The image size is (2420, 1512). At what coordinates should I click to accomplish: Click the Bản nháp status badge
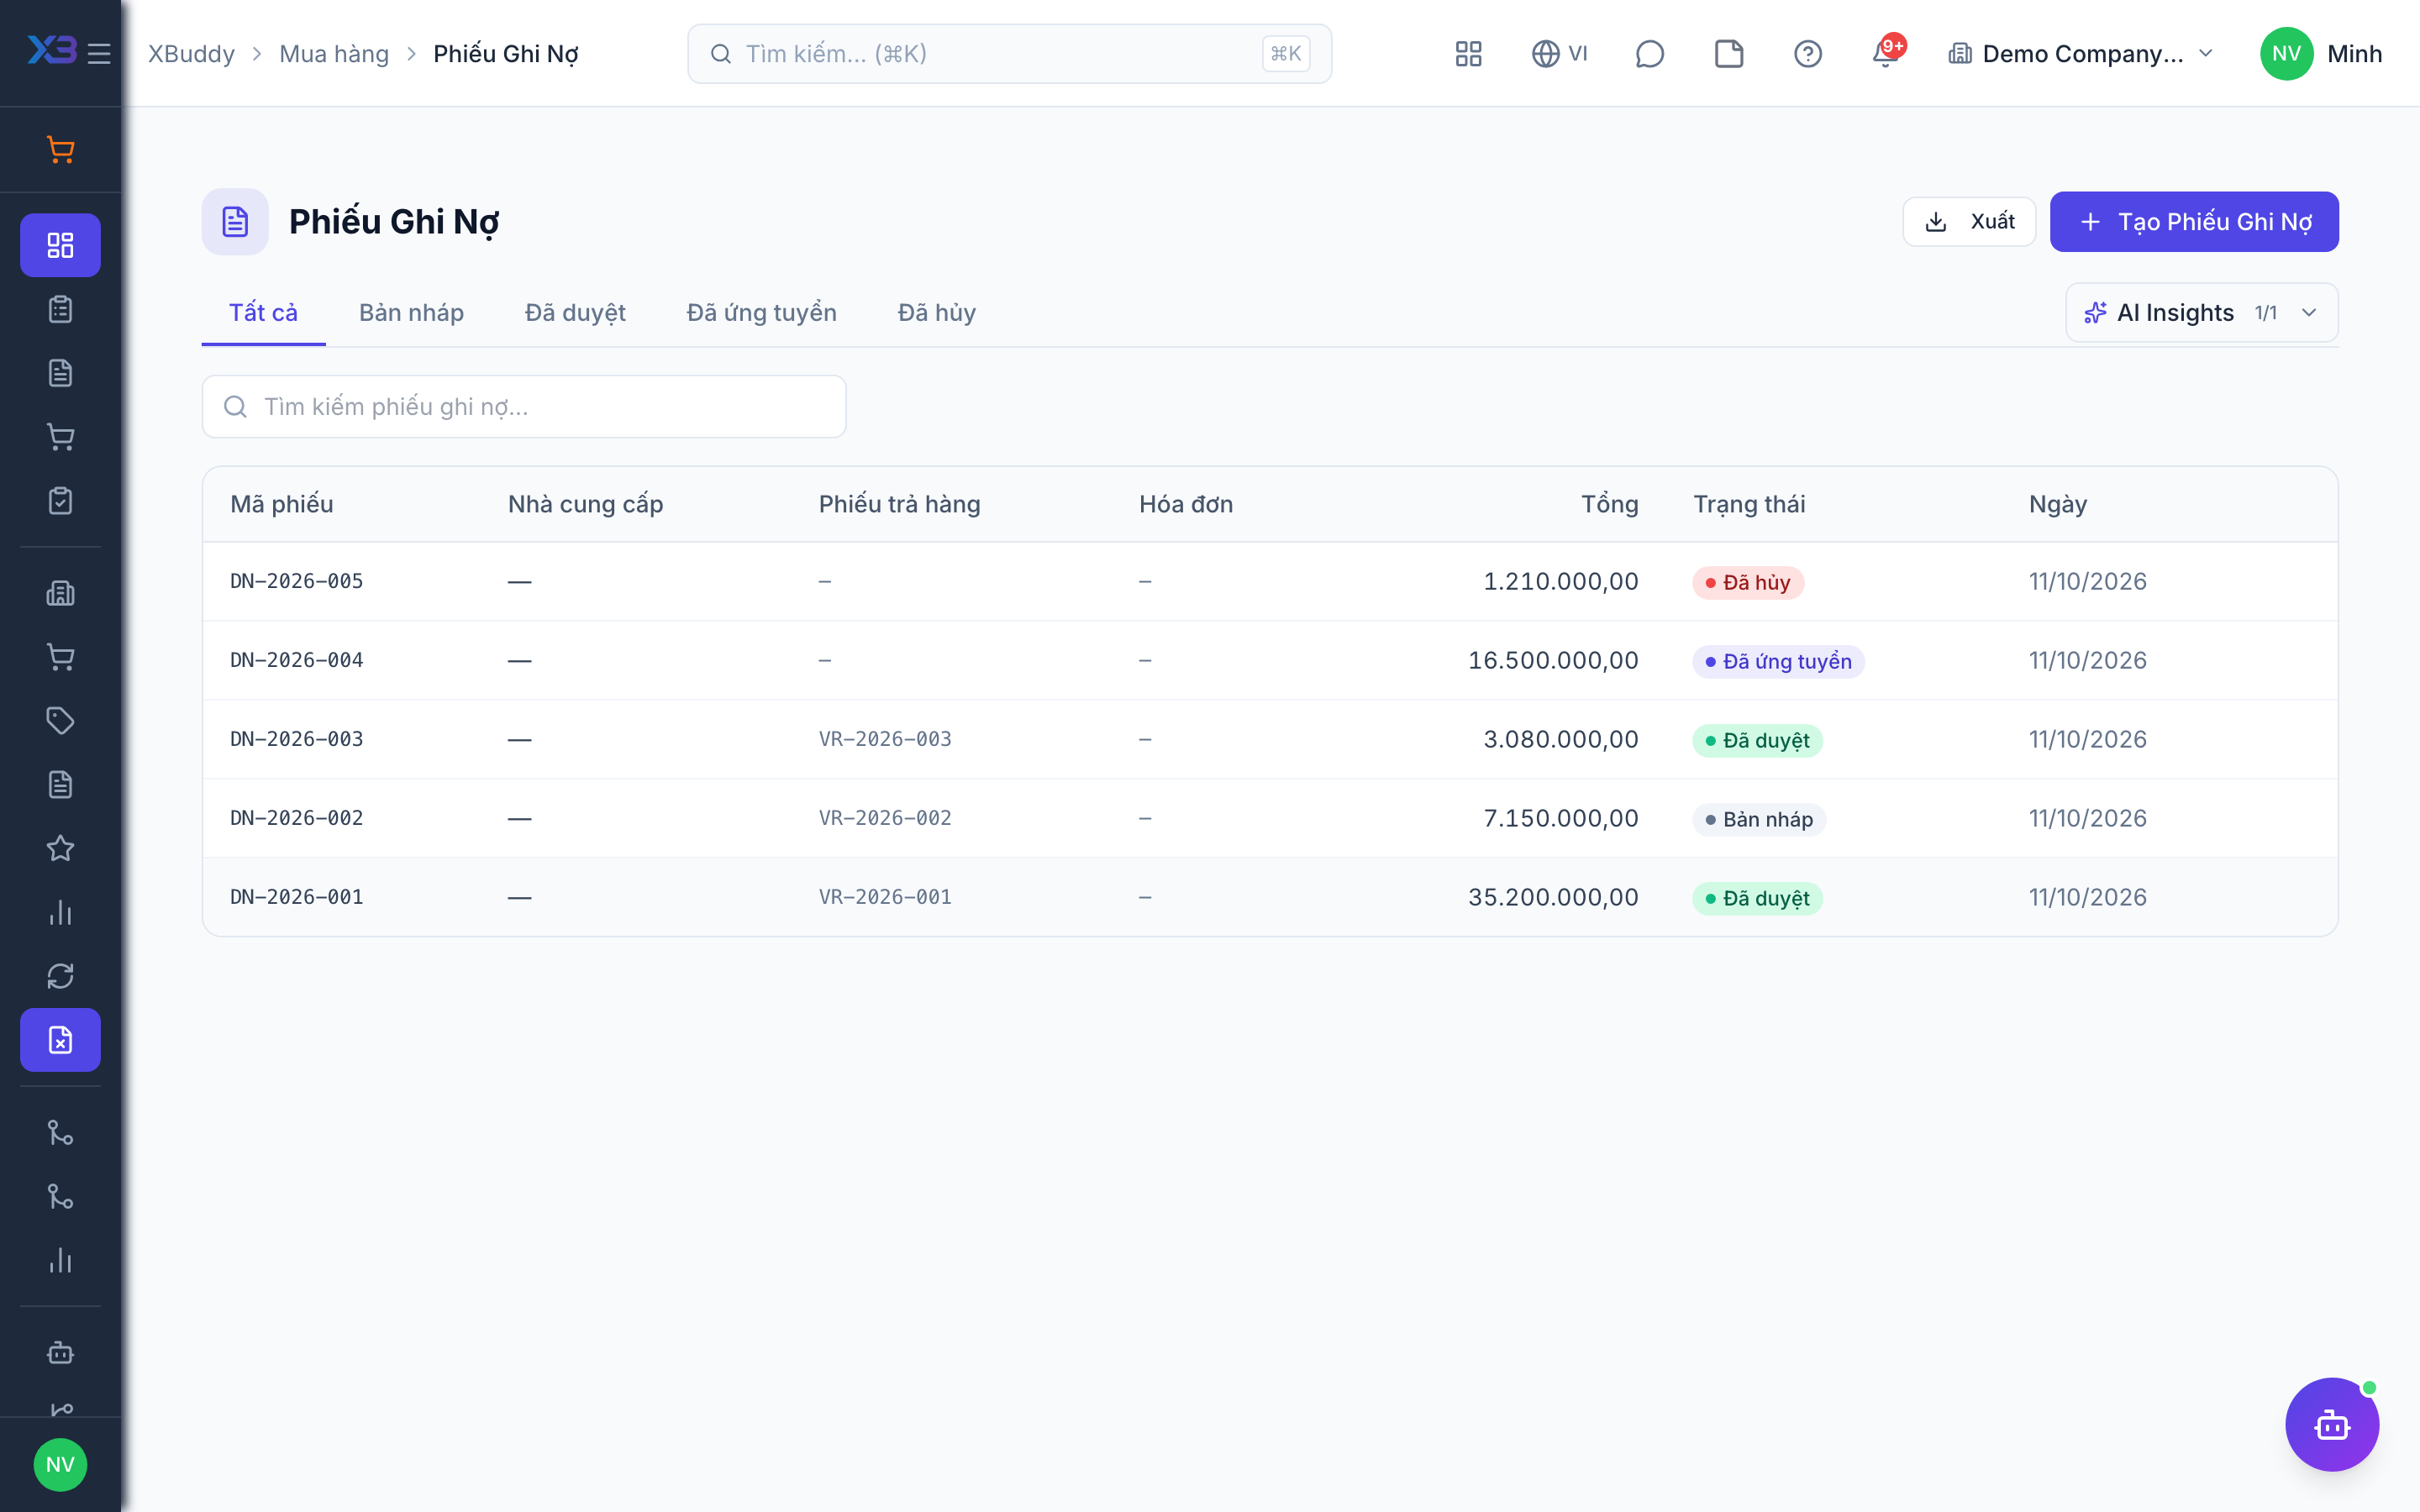(x=1758, y=819)
